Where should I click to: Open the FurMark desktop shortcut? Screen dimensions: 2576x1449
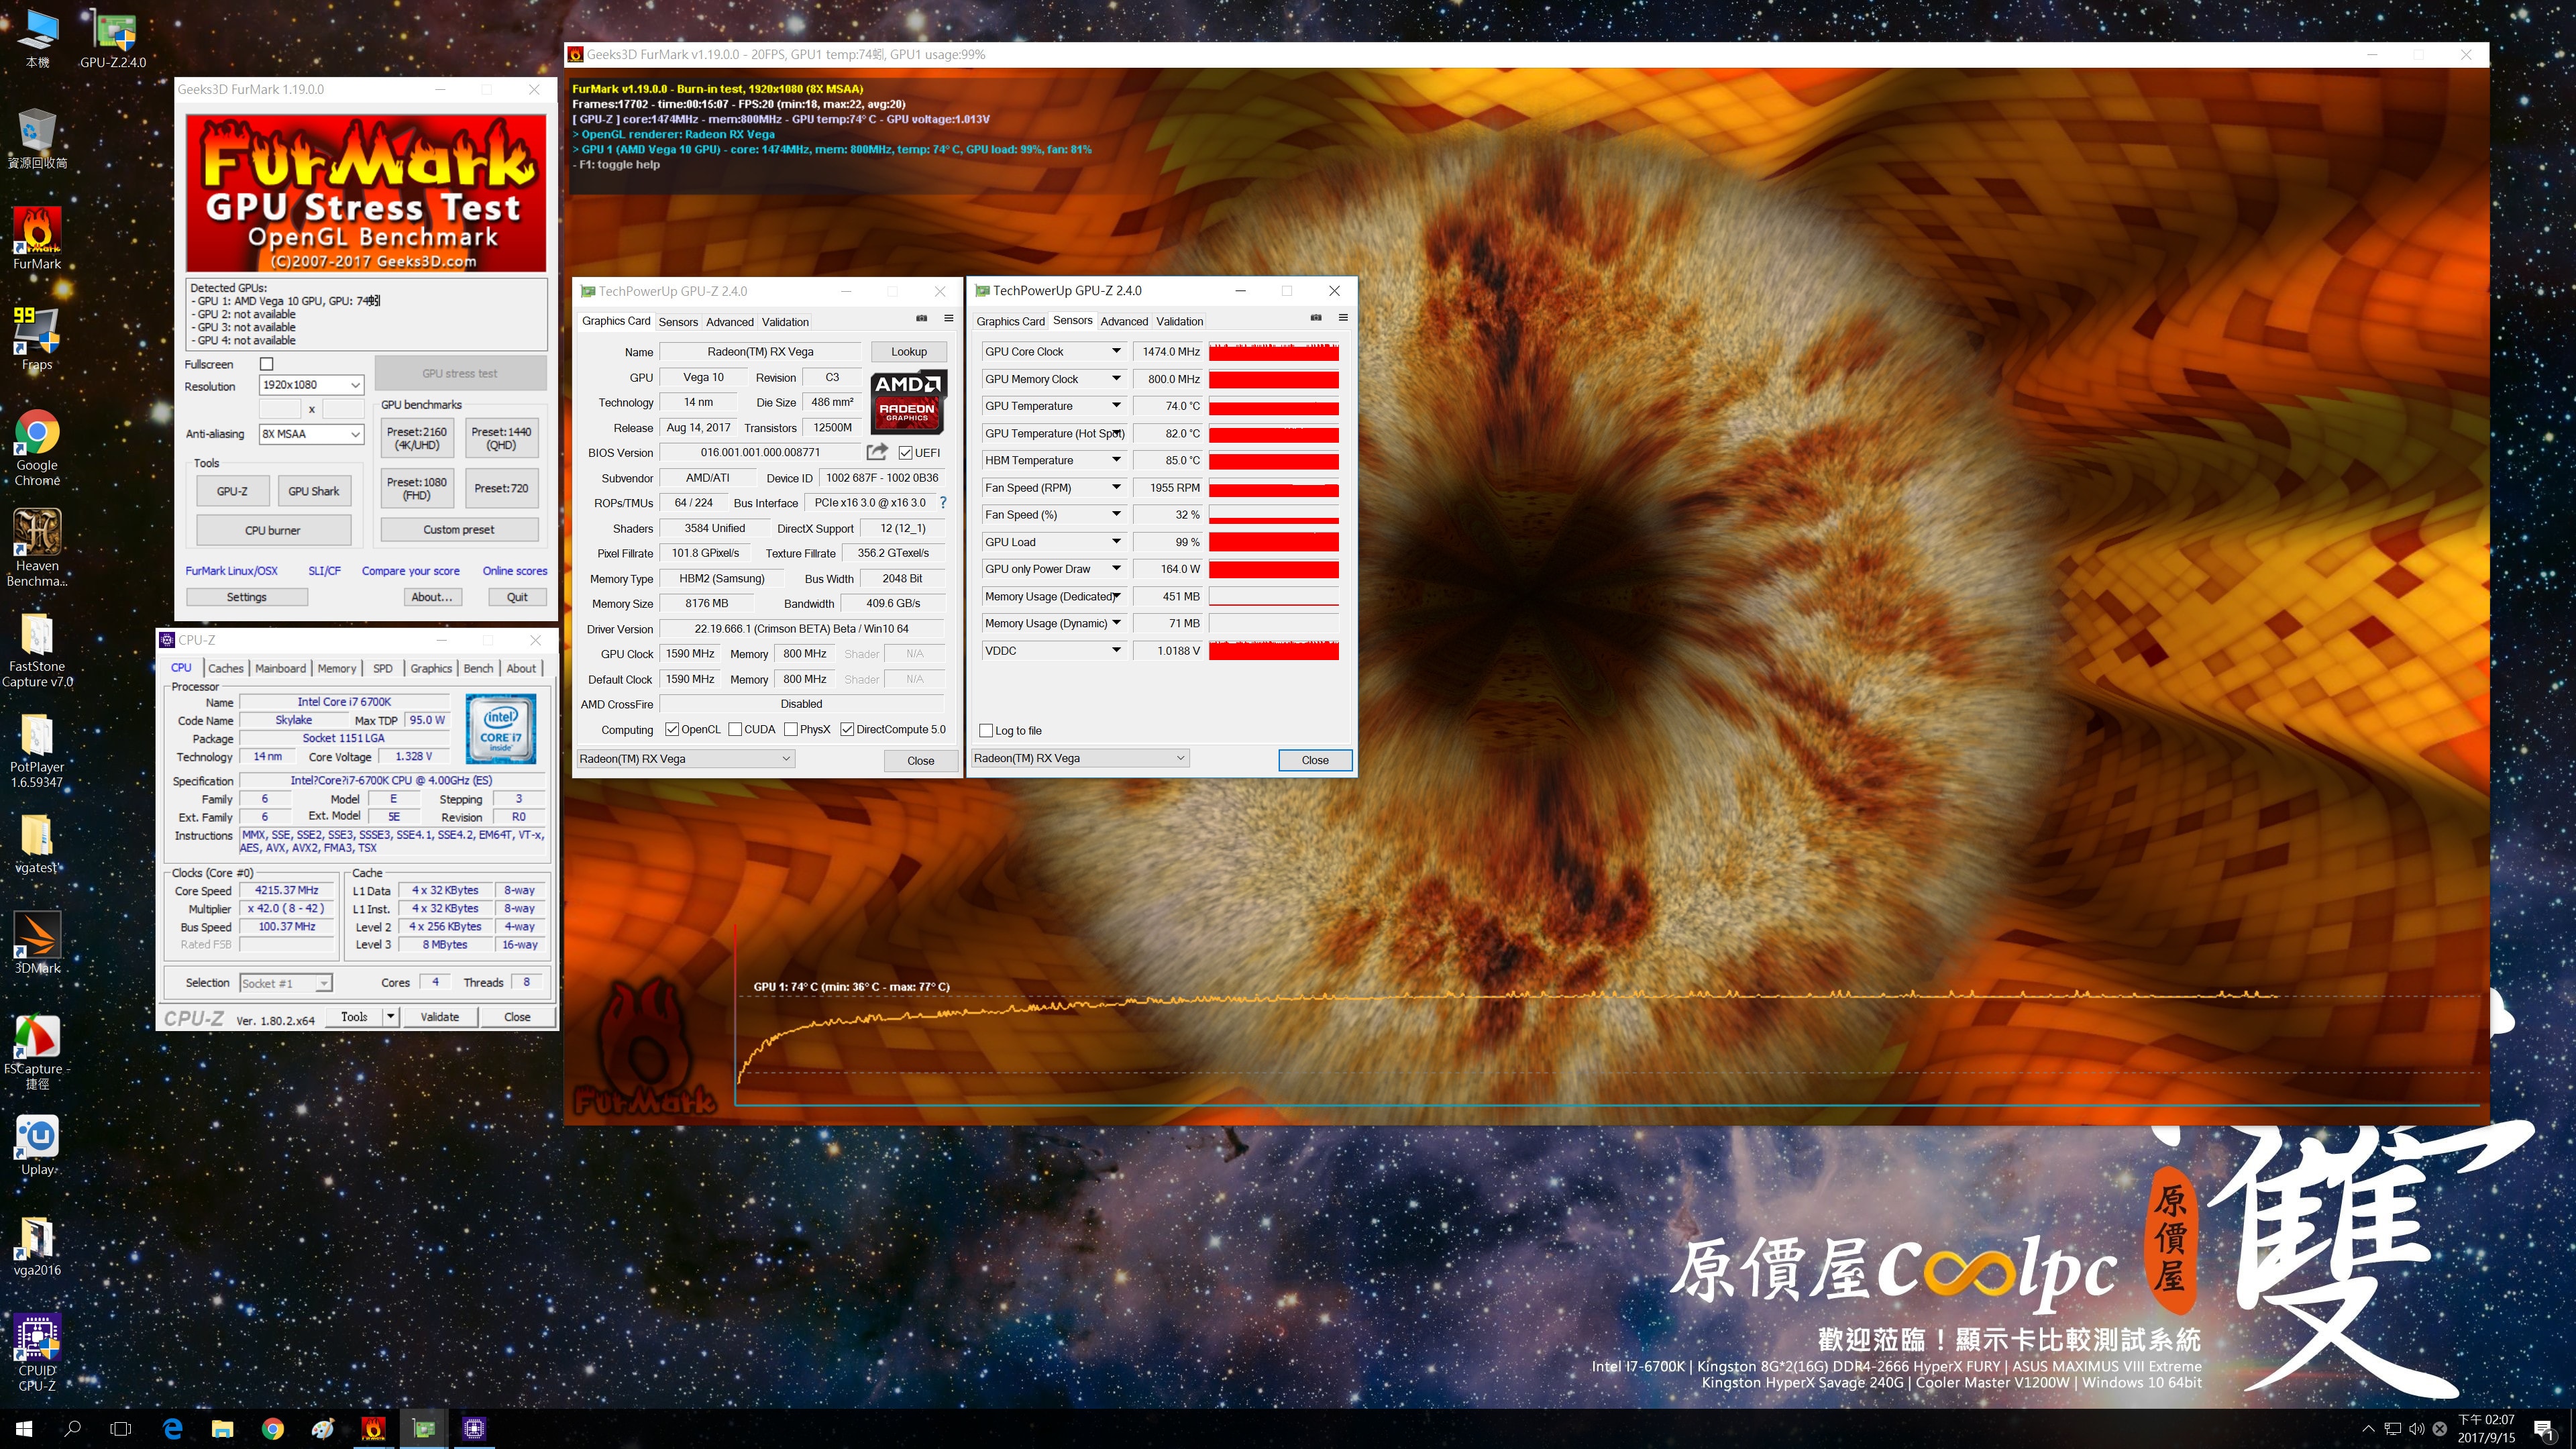pyautogui.click(x=37, y=239)
